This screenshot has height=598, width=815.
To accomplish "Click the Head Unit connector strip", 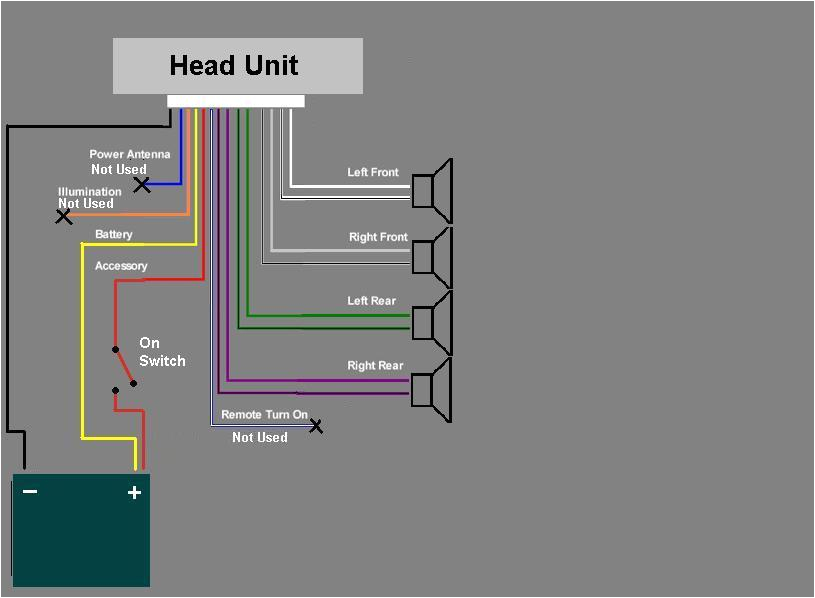I will 237,100.
